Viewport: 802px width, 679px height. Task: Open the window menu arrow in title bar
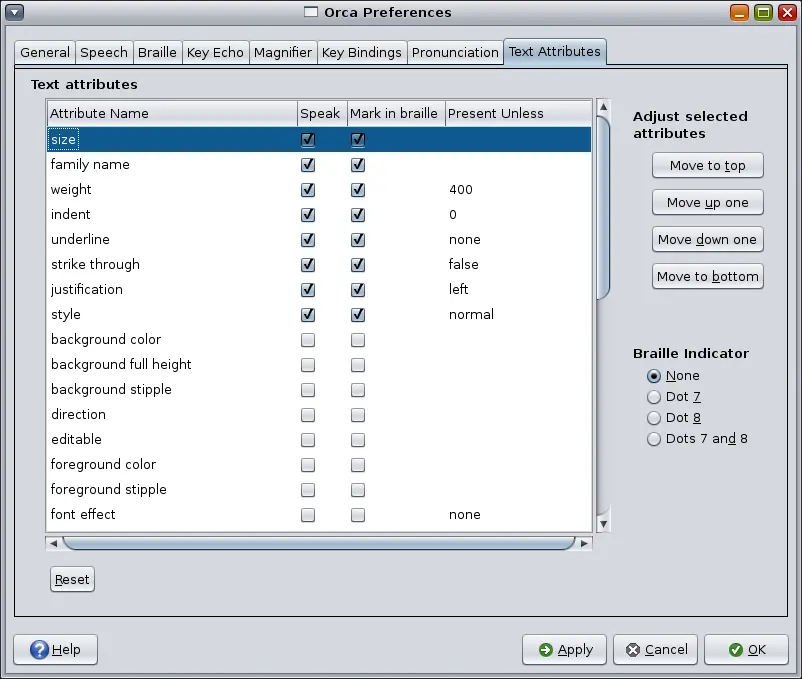click(x=14, y=12)
